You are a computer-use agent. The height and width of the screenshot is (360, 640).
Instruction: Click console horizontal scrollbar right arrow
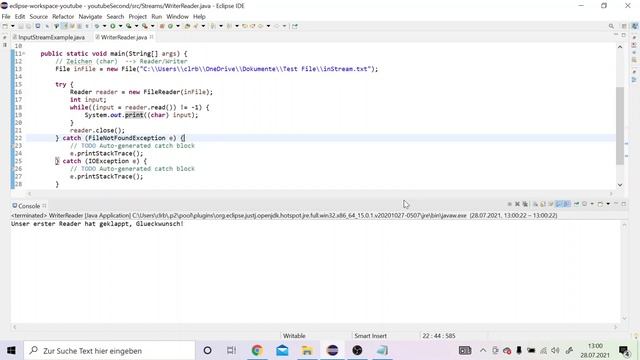616,327
